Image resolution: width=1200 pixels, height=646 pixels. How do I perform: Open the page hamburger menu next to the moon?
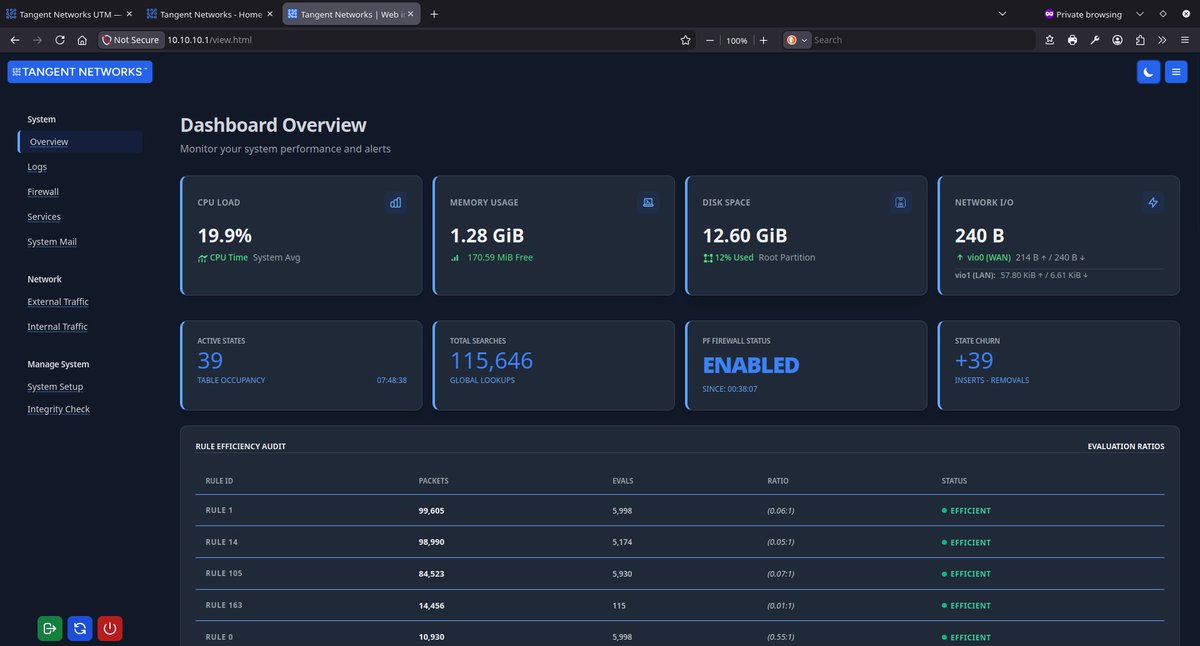pos(1176,72)
